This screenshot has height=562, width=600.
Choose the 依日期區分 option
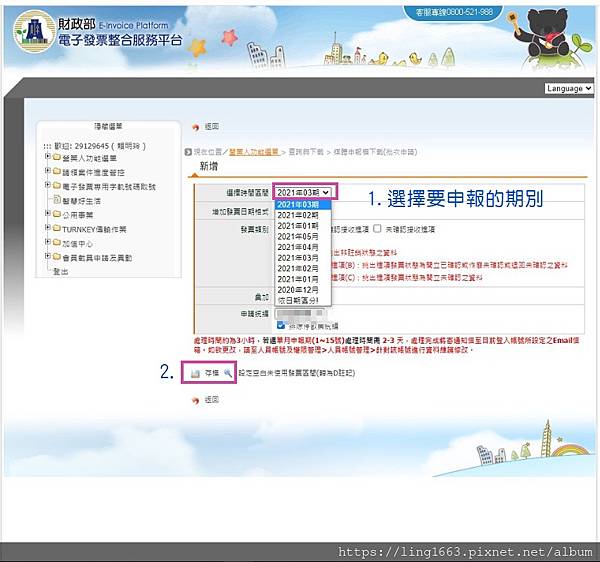(x=303, y=301)
